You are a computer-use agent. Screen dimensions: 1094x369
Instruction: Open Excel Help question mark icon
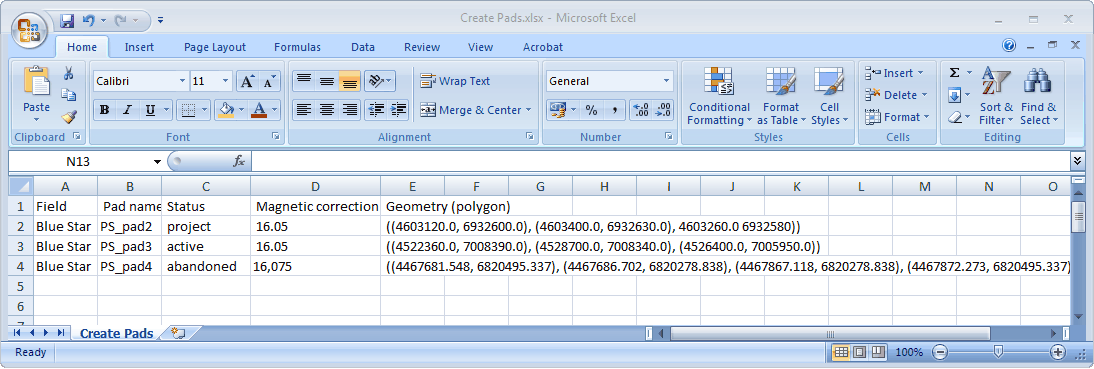point(1009,46)
